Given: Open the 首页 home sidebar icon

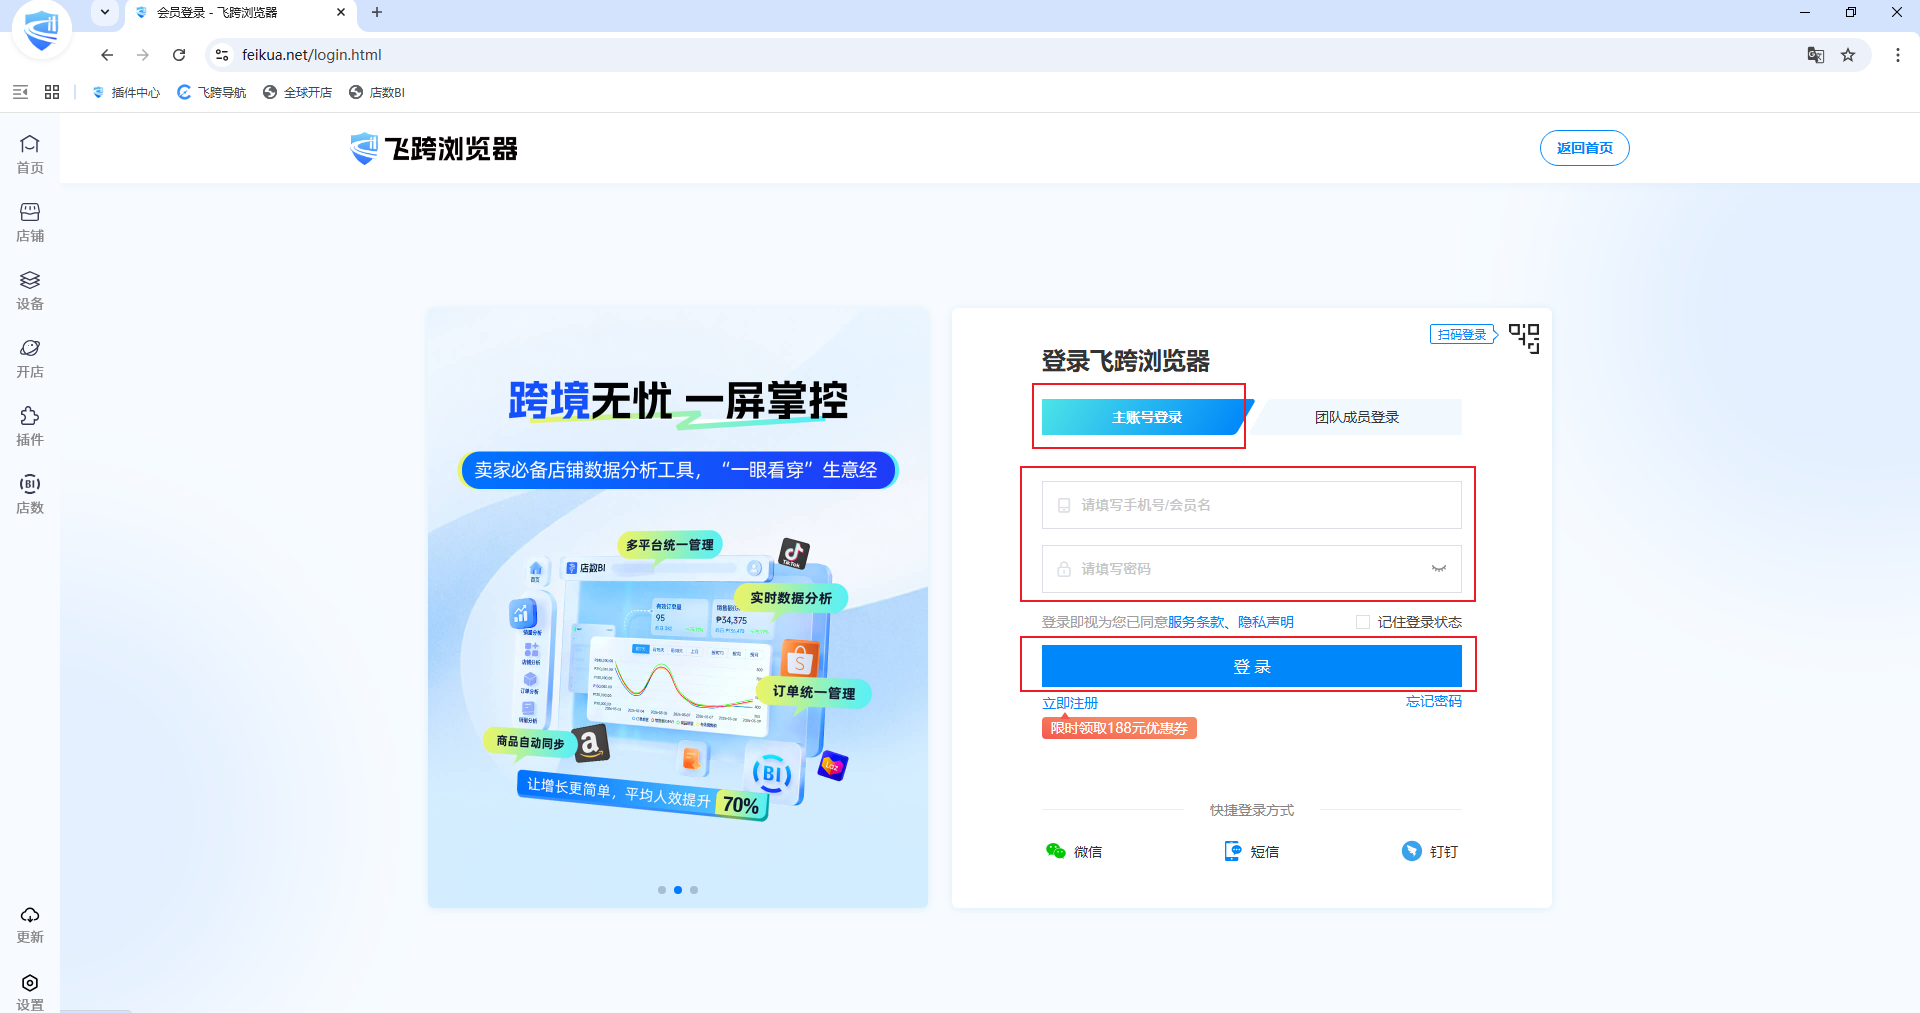Looking at the screenshot, I should point(30,154).
